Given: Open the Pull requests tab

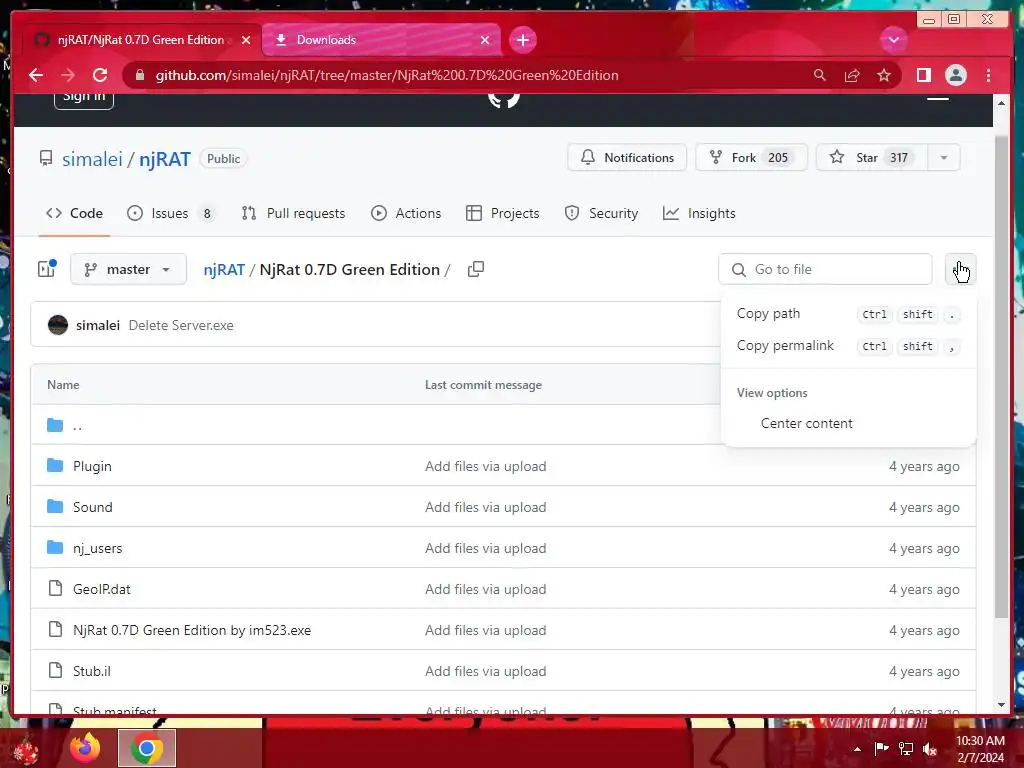Looking at the screenshot, I should tap(293, 214).
